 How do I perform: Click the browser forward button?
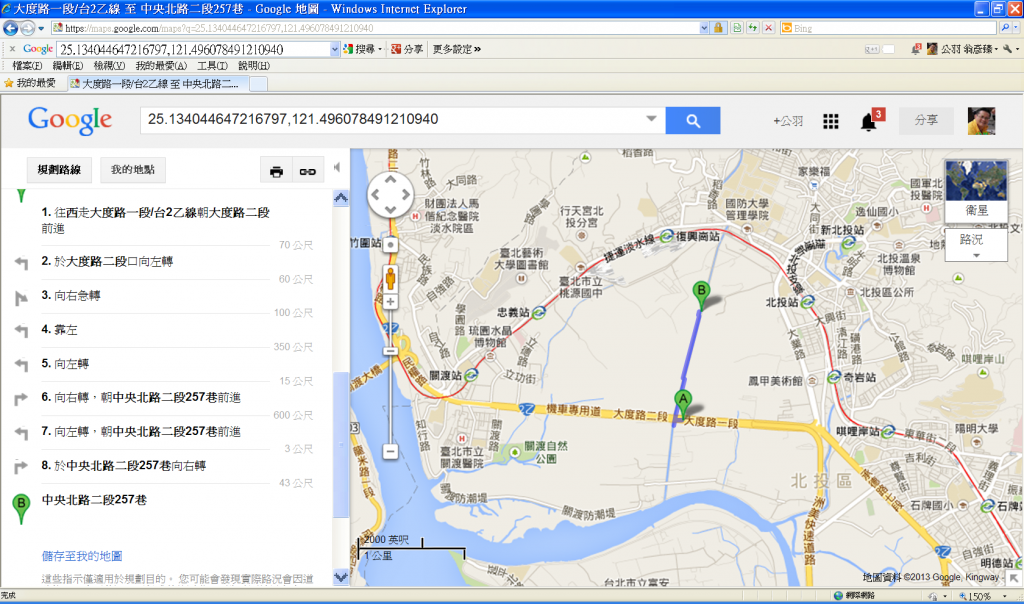tap(27, 28)
